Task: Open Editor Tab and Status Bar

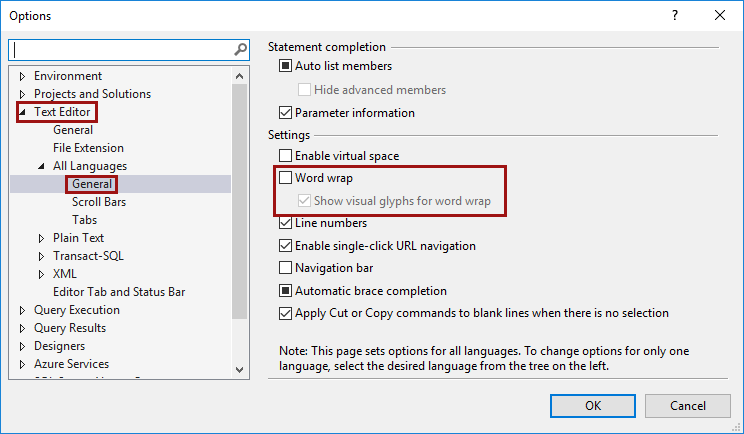Action: 119,292
